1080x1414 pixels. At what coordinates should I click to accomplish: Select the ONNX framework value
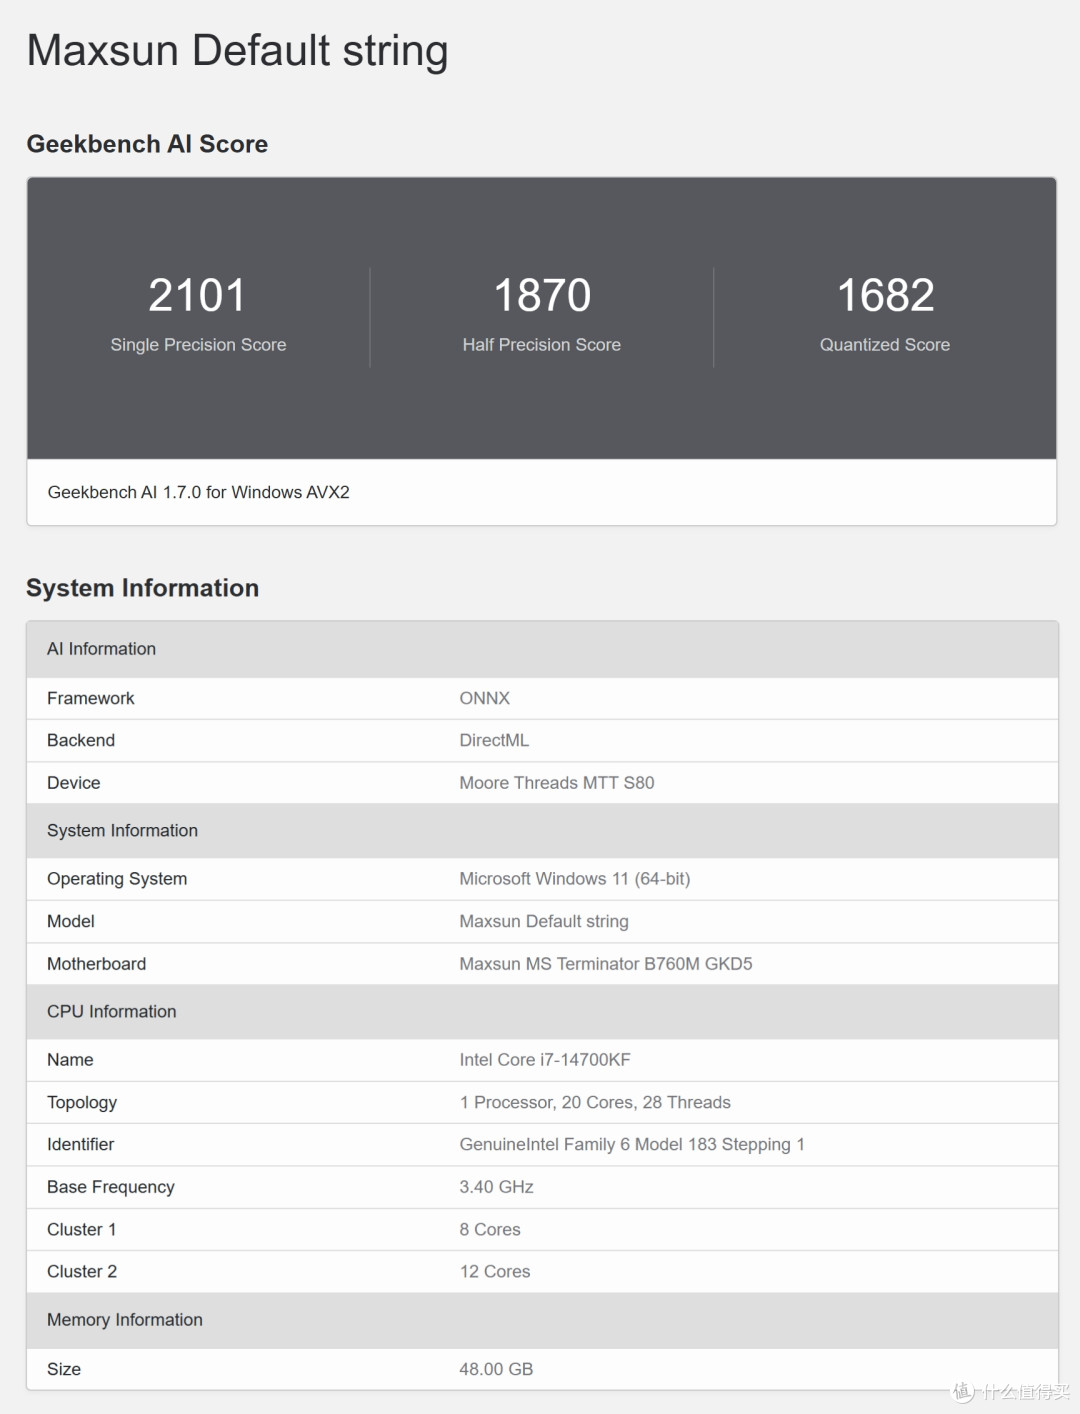click(x=485, y=698)
